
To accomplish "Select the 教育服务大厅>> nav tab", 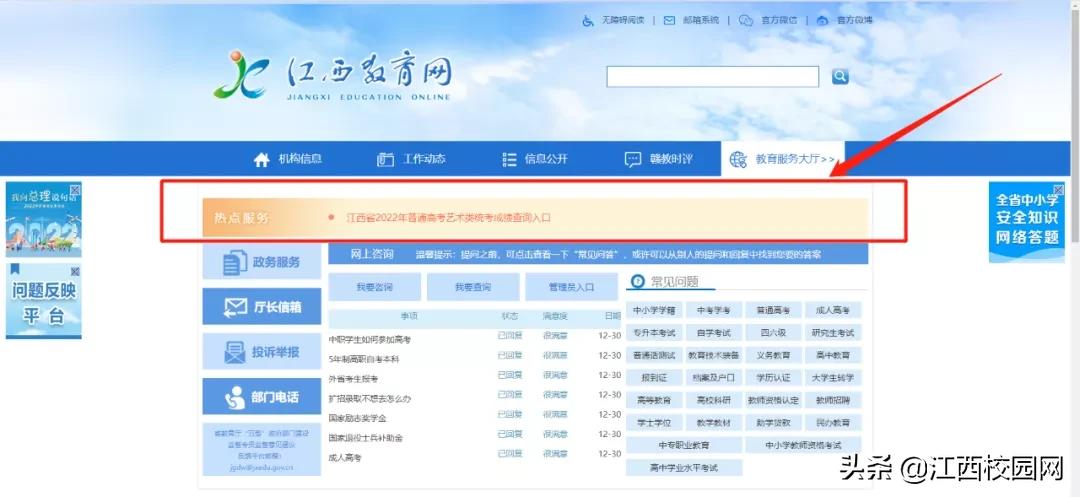I will coord(782,159).
